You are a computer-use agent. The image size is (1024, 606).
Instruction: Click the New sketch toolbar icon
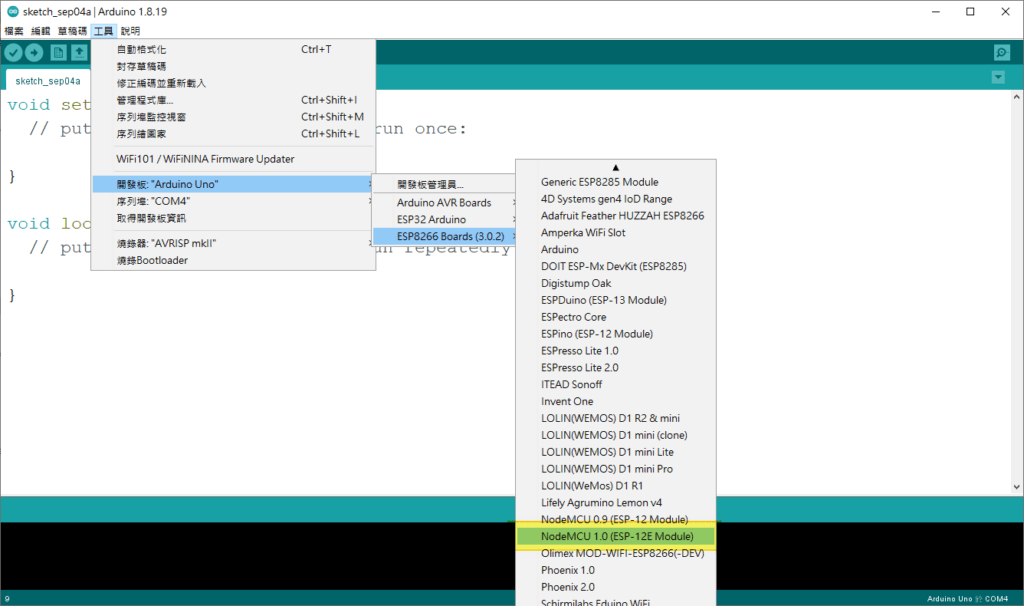59,53
